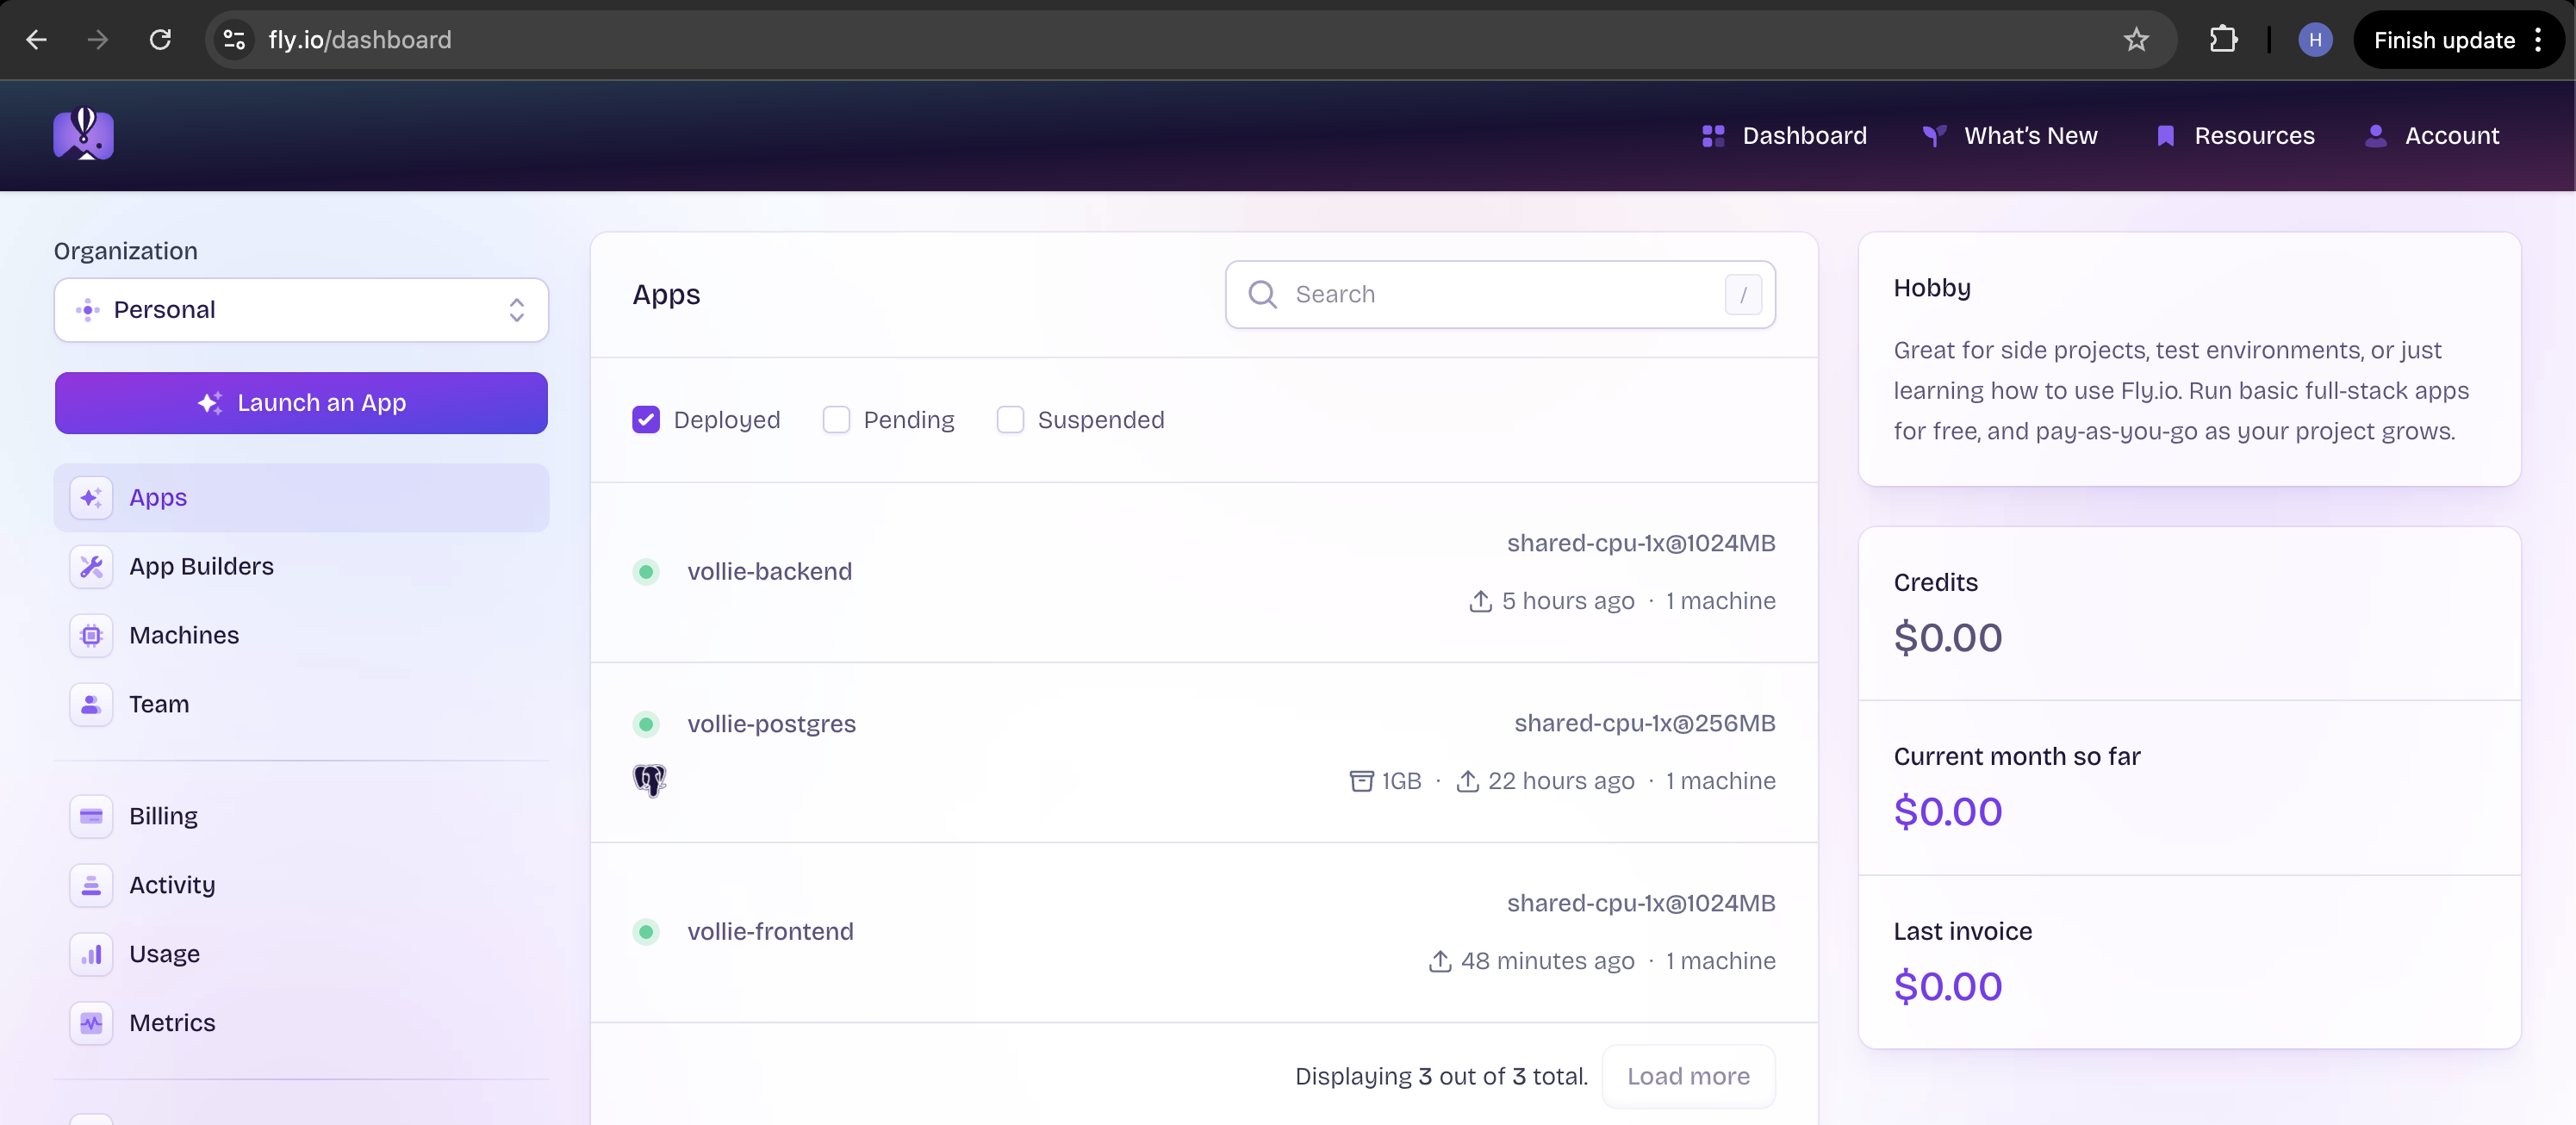
Task: Open site information icon in address bar
Action: tap(234, 40)
